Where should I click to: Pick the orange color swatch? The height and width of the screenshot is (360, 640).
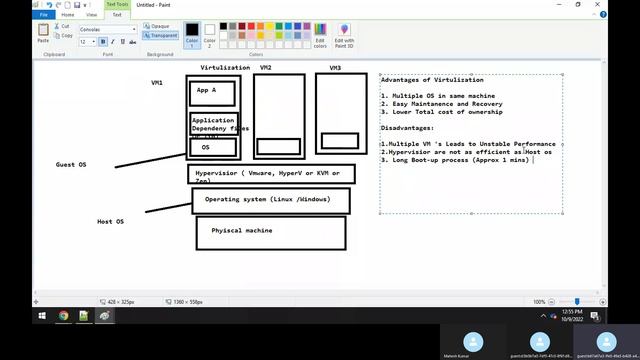260,26
